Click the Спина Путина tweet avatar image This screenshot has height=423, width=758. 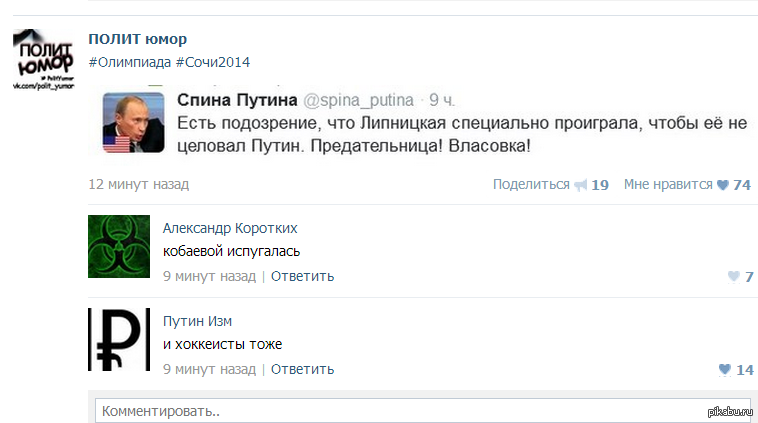click(x=134, y=123)
